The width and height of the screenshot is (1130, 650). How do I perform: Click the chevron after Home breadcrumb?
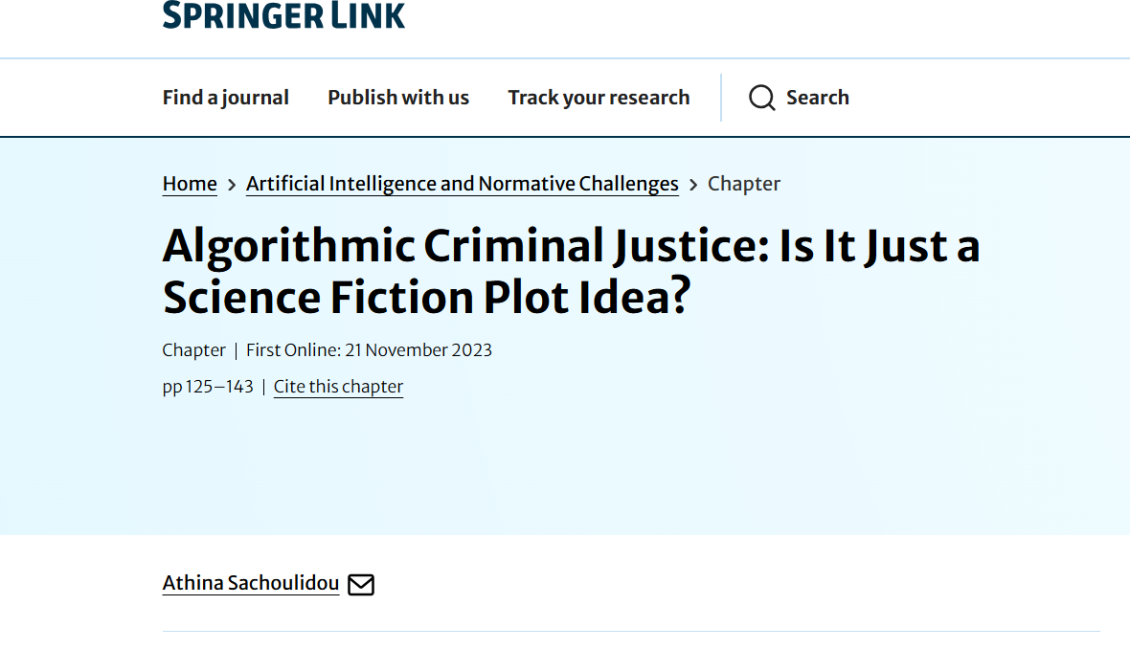(232, 185)
